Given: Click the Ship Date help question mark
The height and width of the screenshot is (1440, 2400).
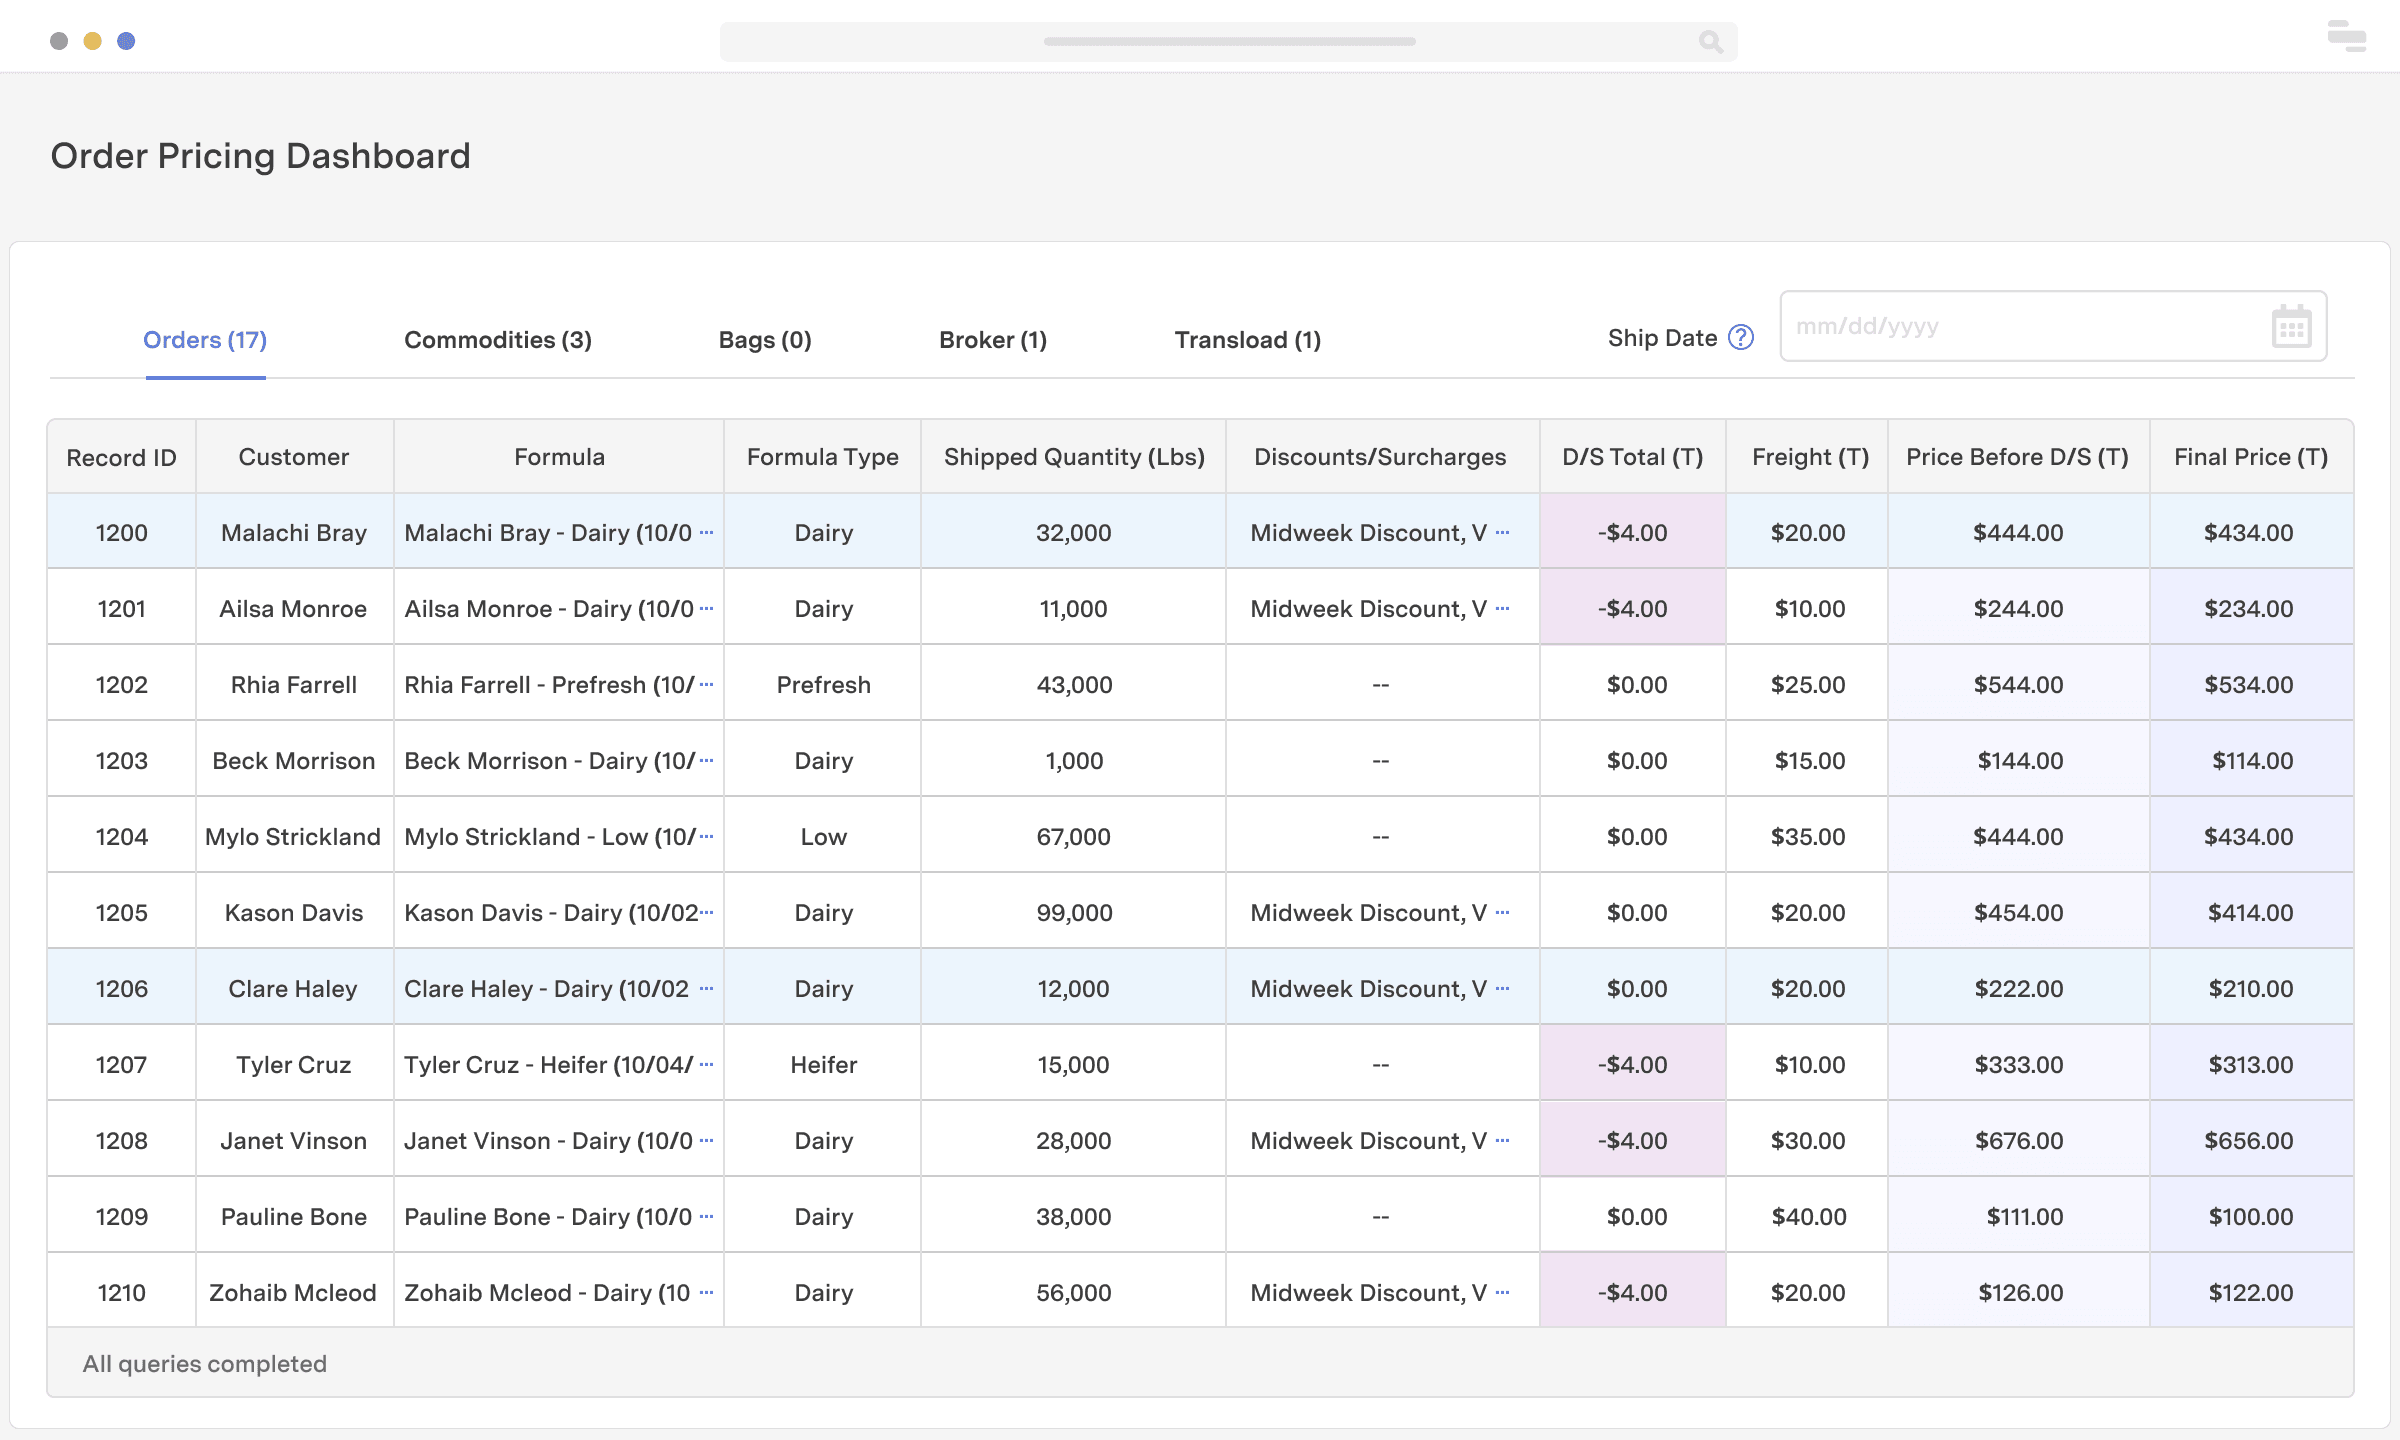Looking at the screenshot, I should (x=1739, y=338).
